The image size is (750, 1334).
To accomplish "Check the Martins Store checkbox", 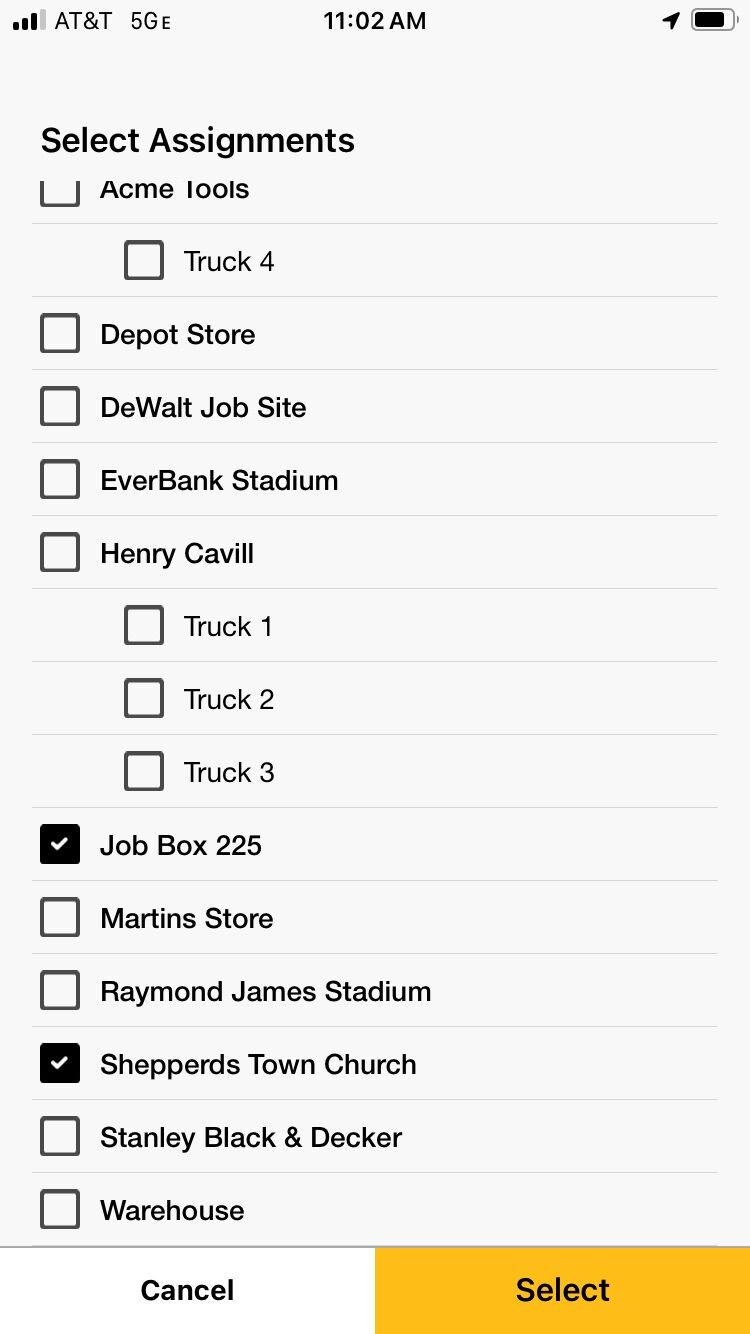I will pos(60,918).
